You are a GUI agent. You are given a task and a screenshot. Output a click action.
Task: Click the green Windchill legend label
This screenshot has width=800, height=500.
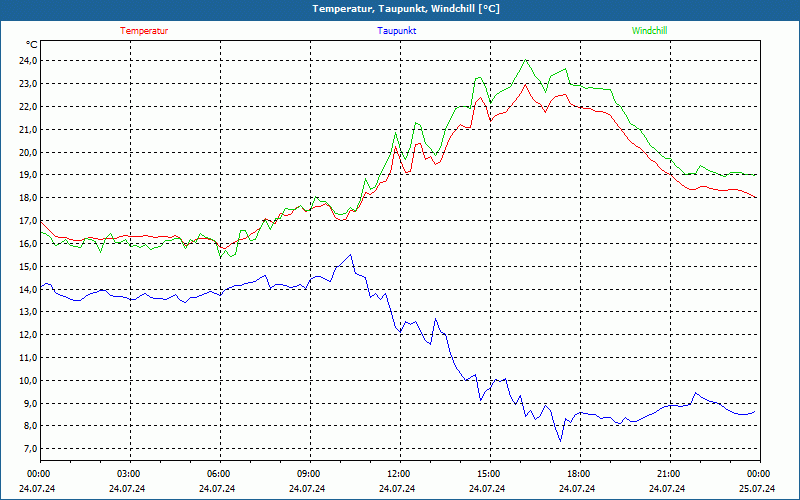[649, 31]
